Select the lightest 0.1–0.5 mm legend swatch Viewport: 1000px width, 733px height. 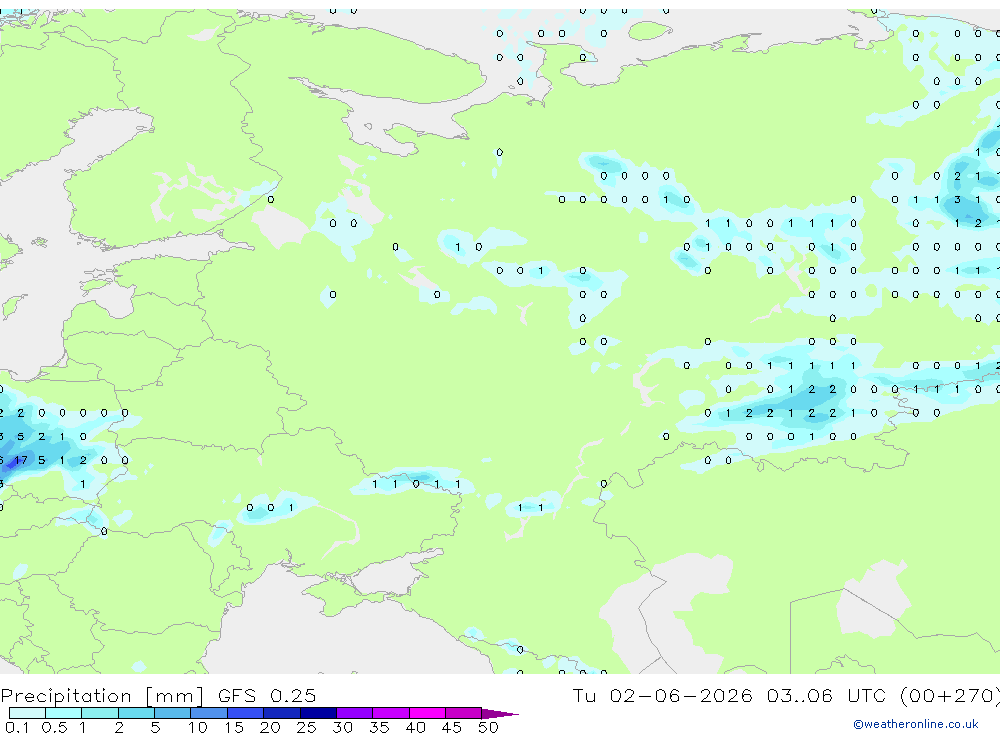point(27,713)
